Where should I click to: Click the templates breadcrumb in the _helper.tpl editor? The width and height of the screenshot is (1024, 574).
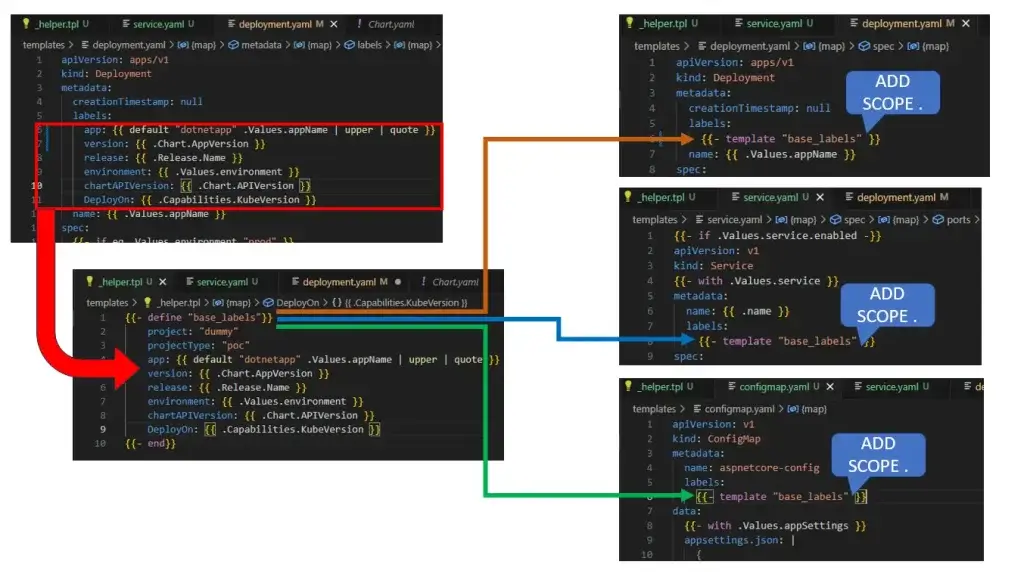pyautogui.click(x=107, y=302)
